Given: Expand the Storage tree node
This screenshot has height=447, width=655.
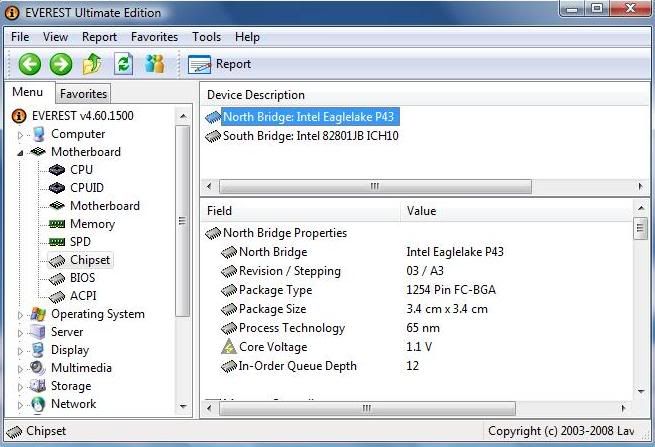Looking at the screenshot, I should point(20,387).
